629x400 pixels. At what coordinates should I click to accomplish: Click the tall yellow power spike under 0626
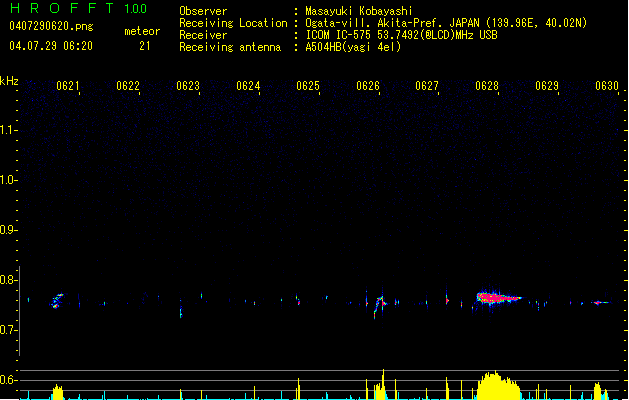(383, 384)
